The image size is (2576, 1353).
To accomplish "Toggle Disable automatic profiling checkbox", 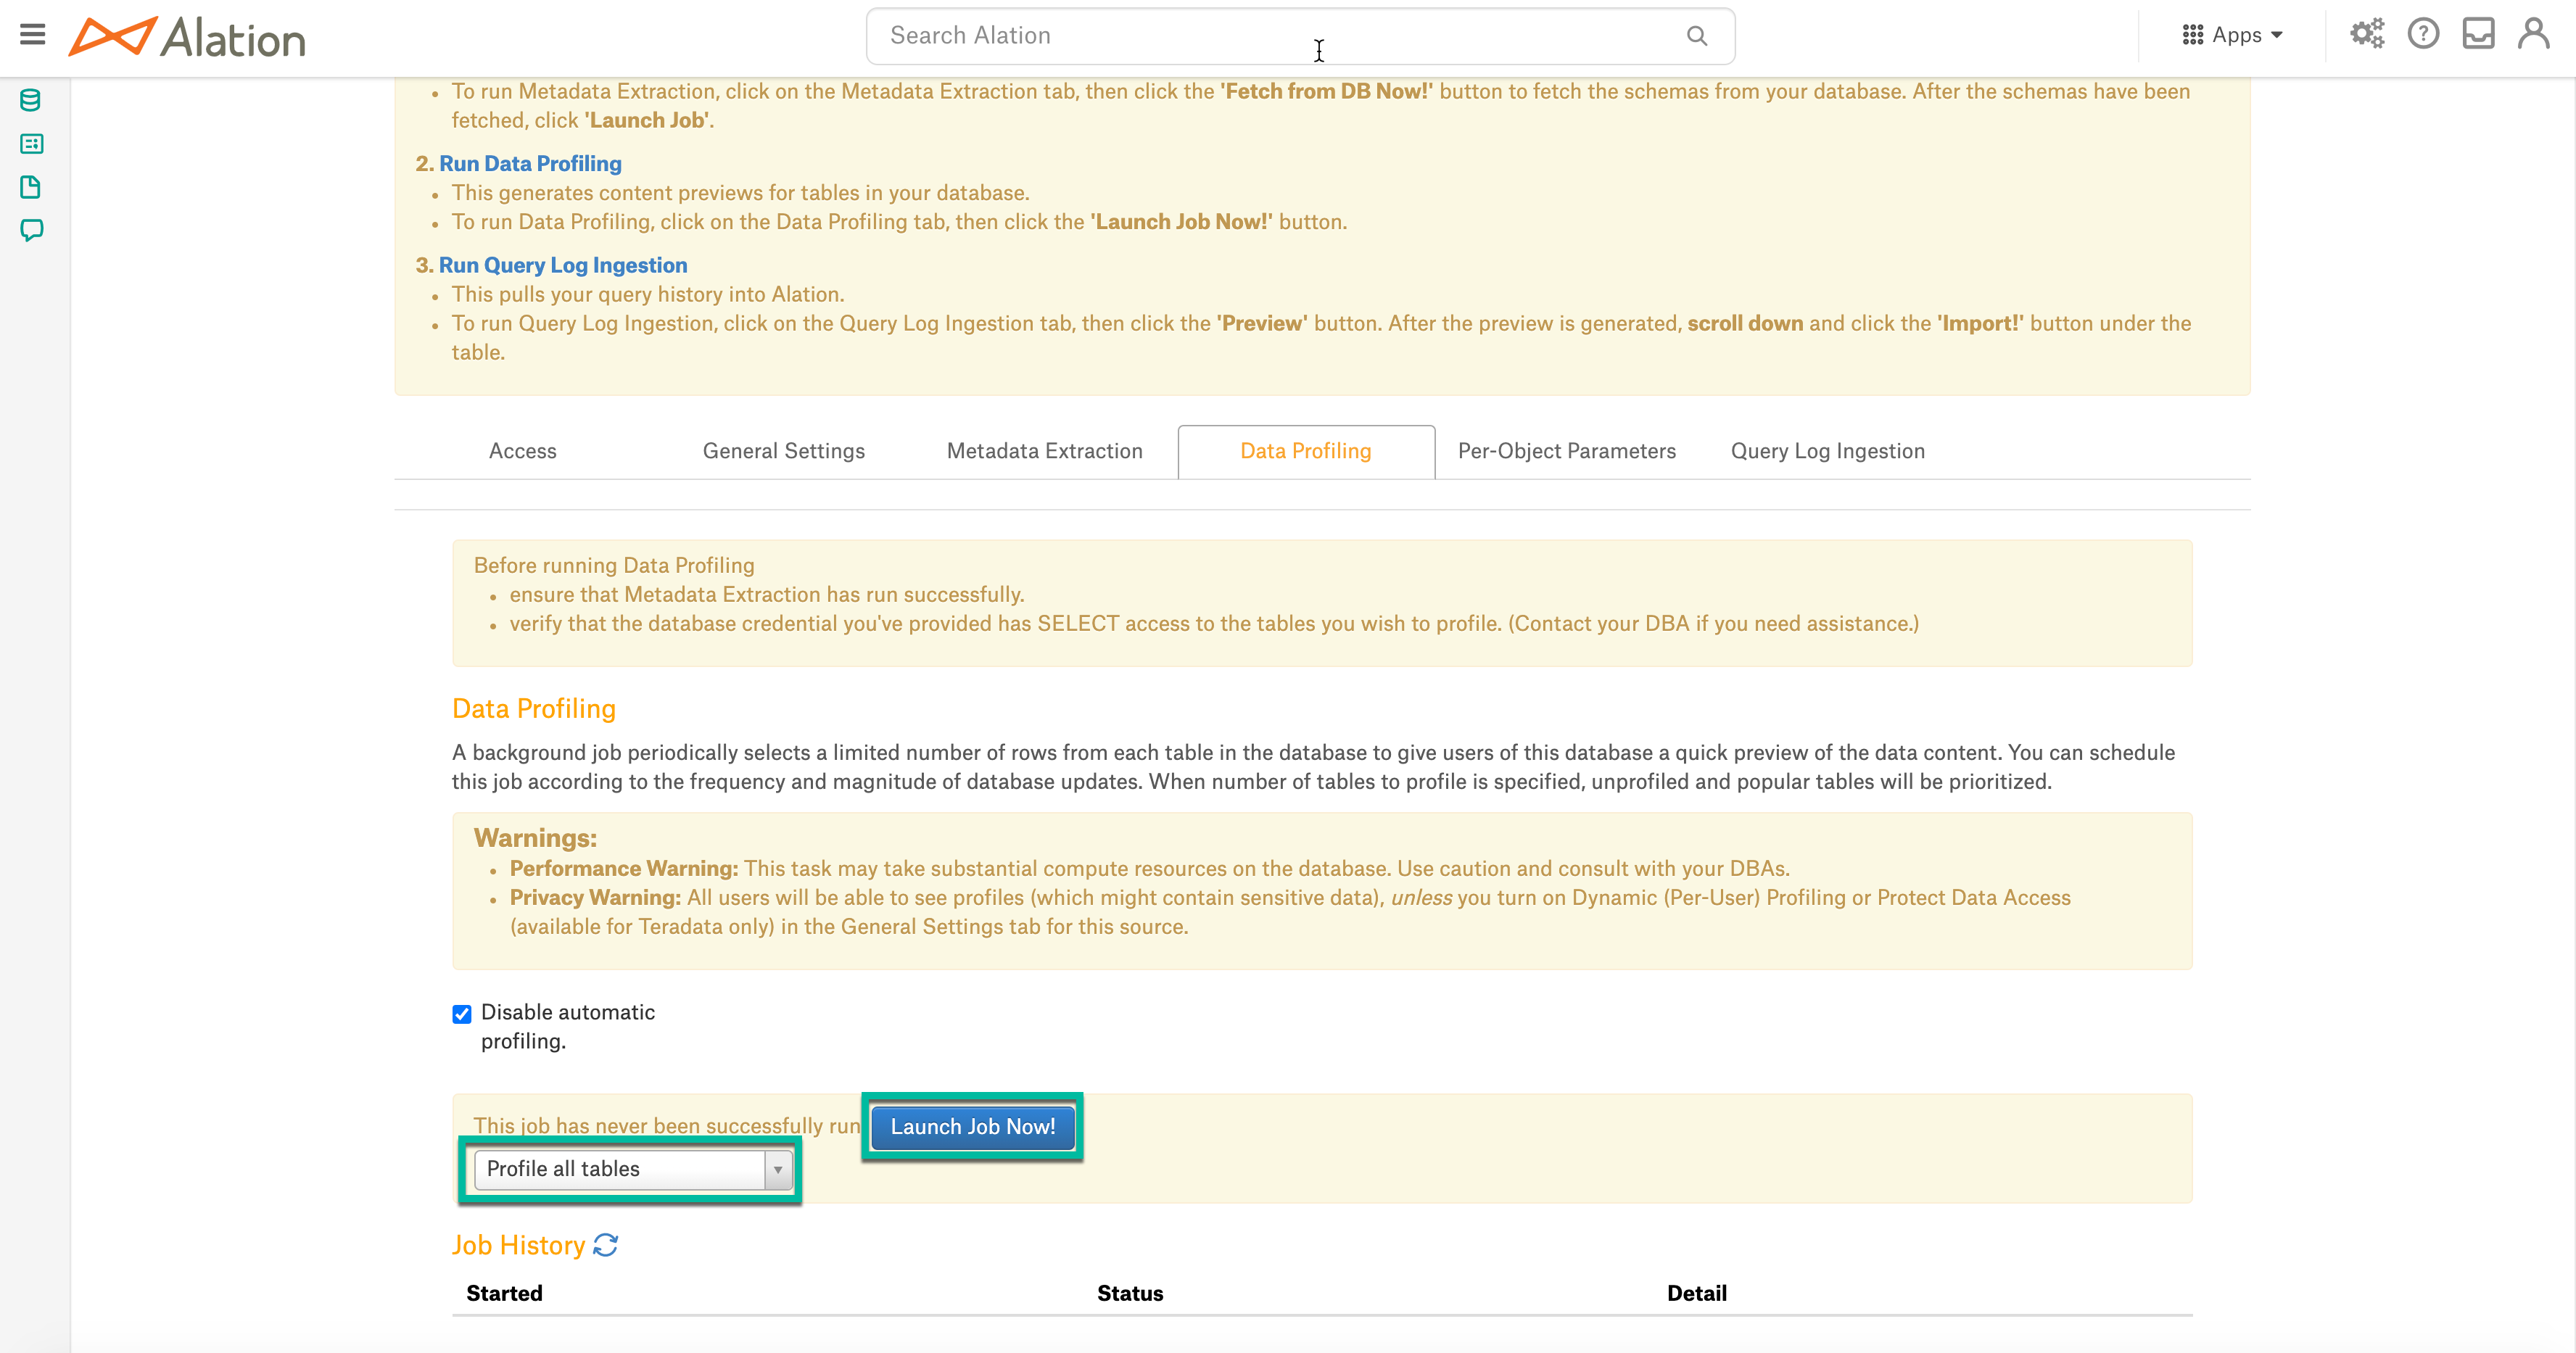I will 462,1014.
